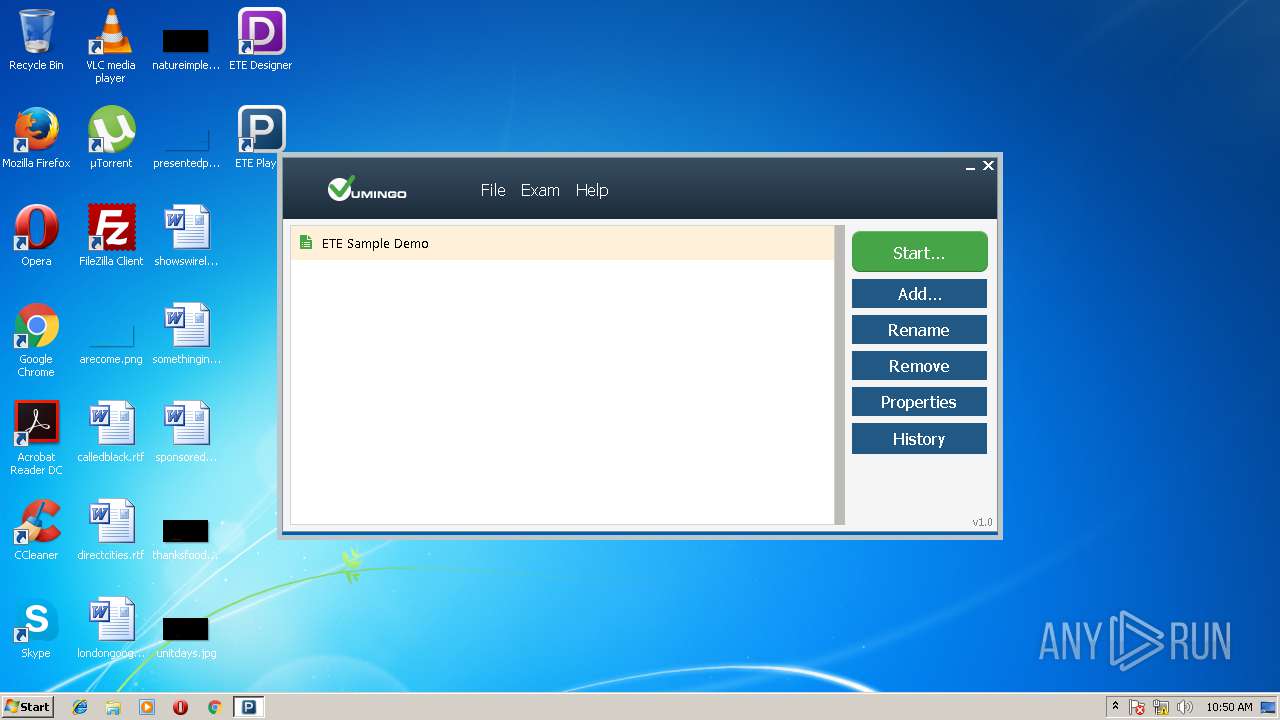Click the Action Center flag tray icon

[x=1137, y=707]
